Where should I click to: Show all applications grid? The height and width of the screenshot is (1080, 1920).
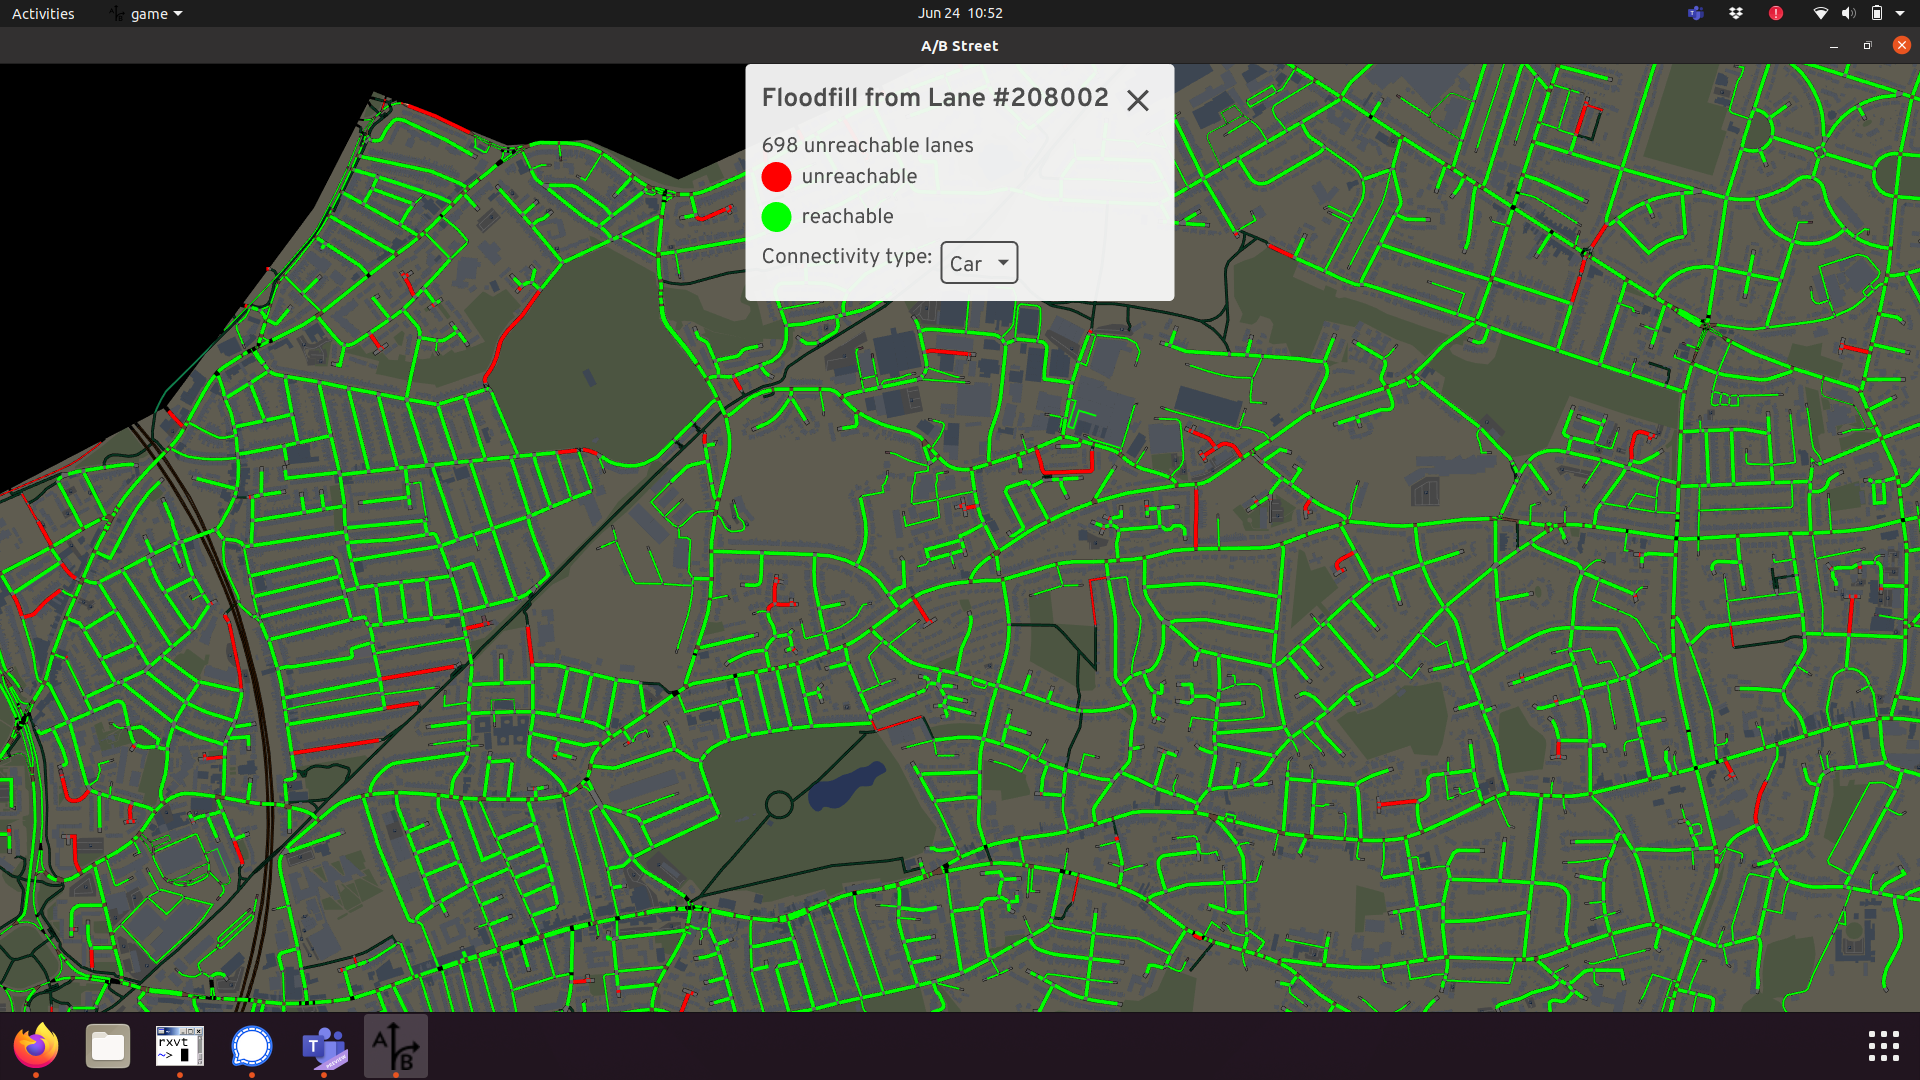[1884, 1046]
